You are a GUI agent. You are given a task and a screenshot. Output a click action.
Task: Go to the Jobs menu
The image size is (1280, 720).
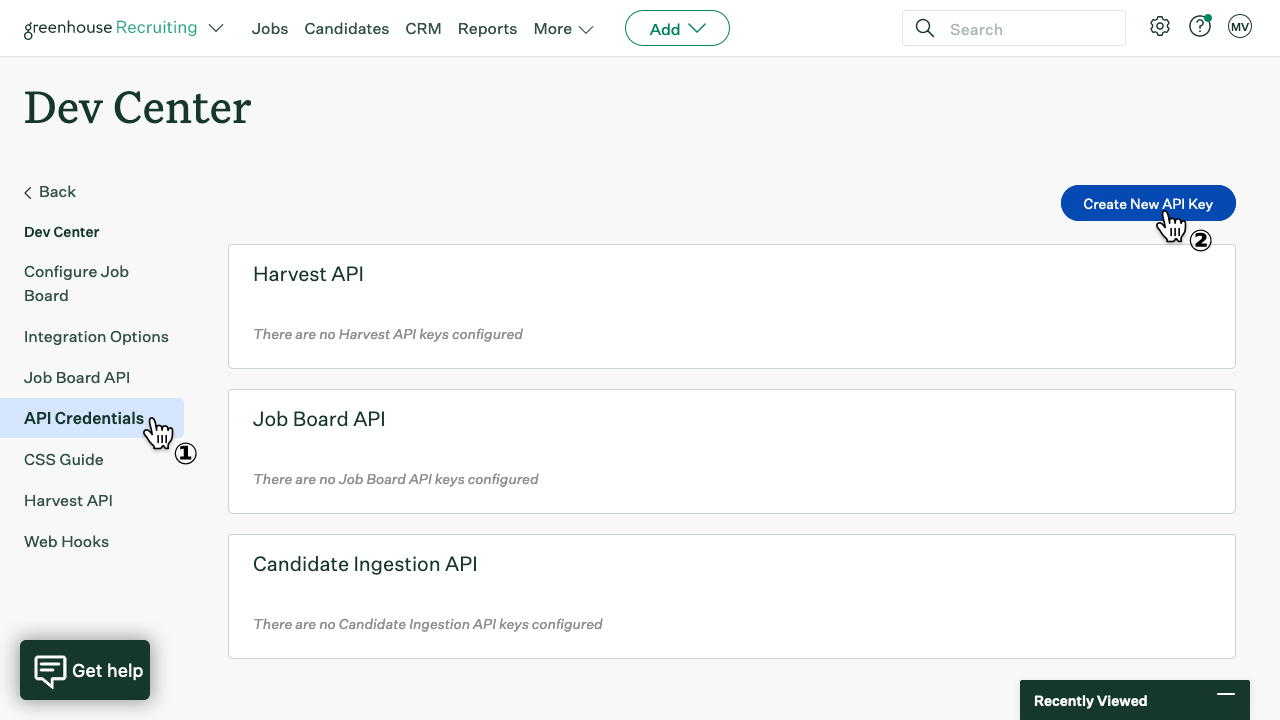pos(270,29)
